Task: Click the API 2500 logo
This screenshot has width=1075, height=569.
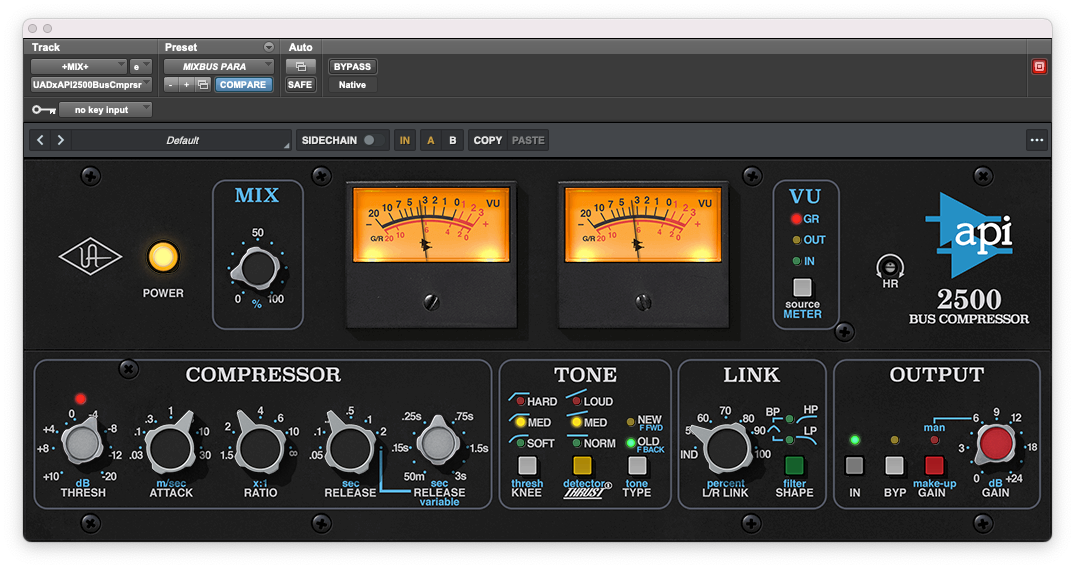Action: (969, 234)
